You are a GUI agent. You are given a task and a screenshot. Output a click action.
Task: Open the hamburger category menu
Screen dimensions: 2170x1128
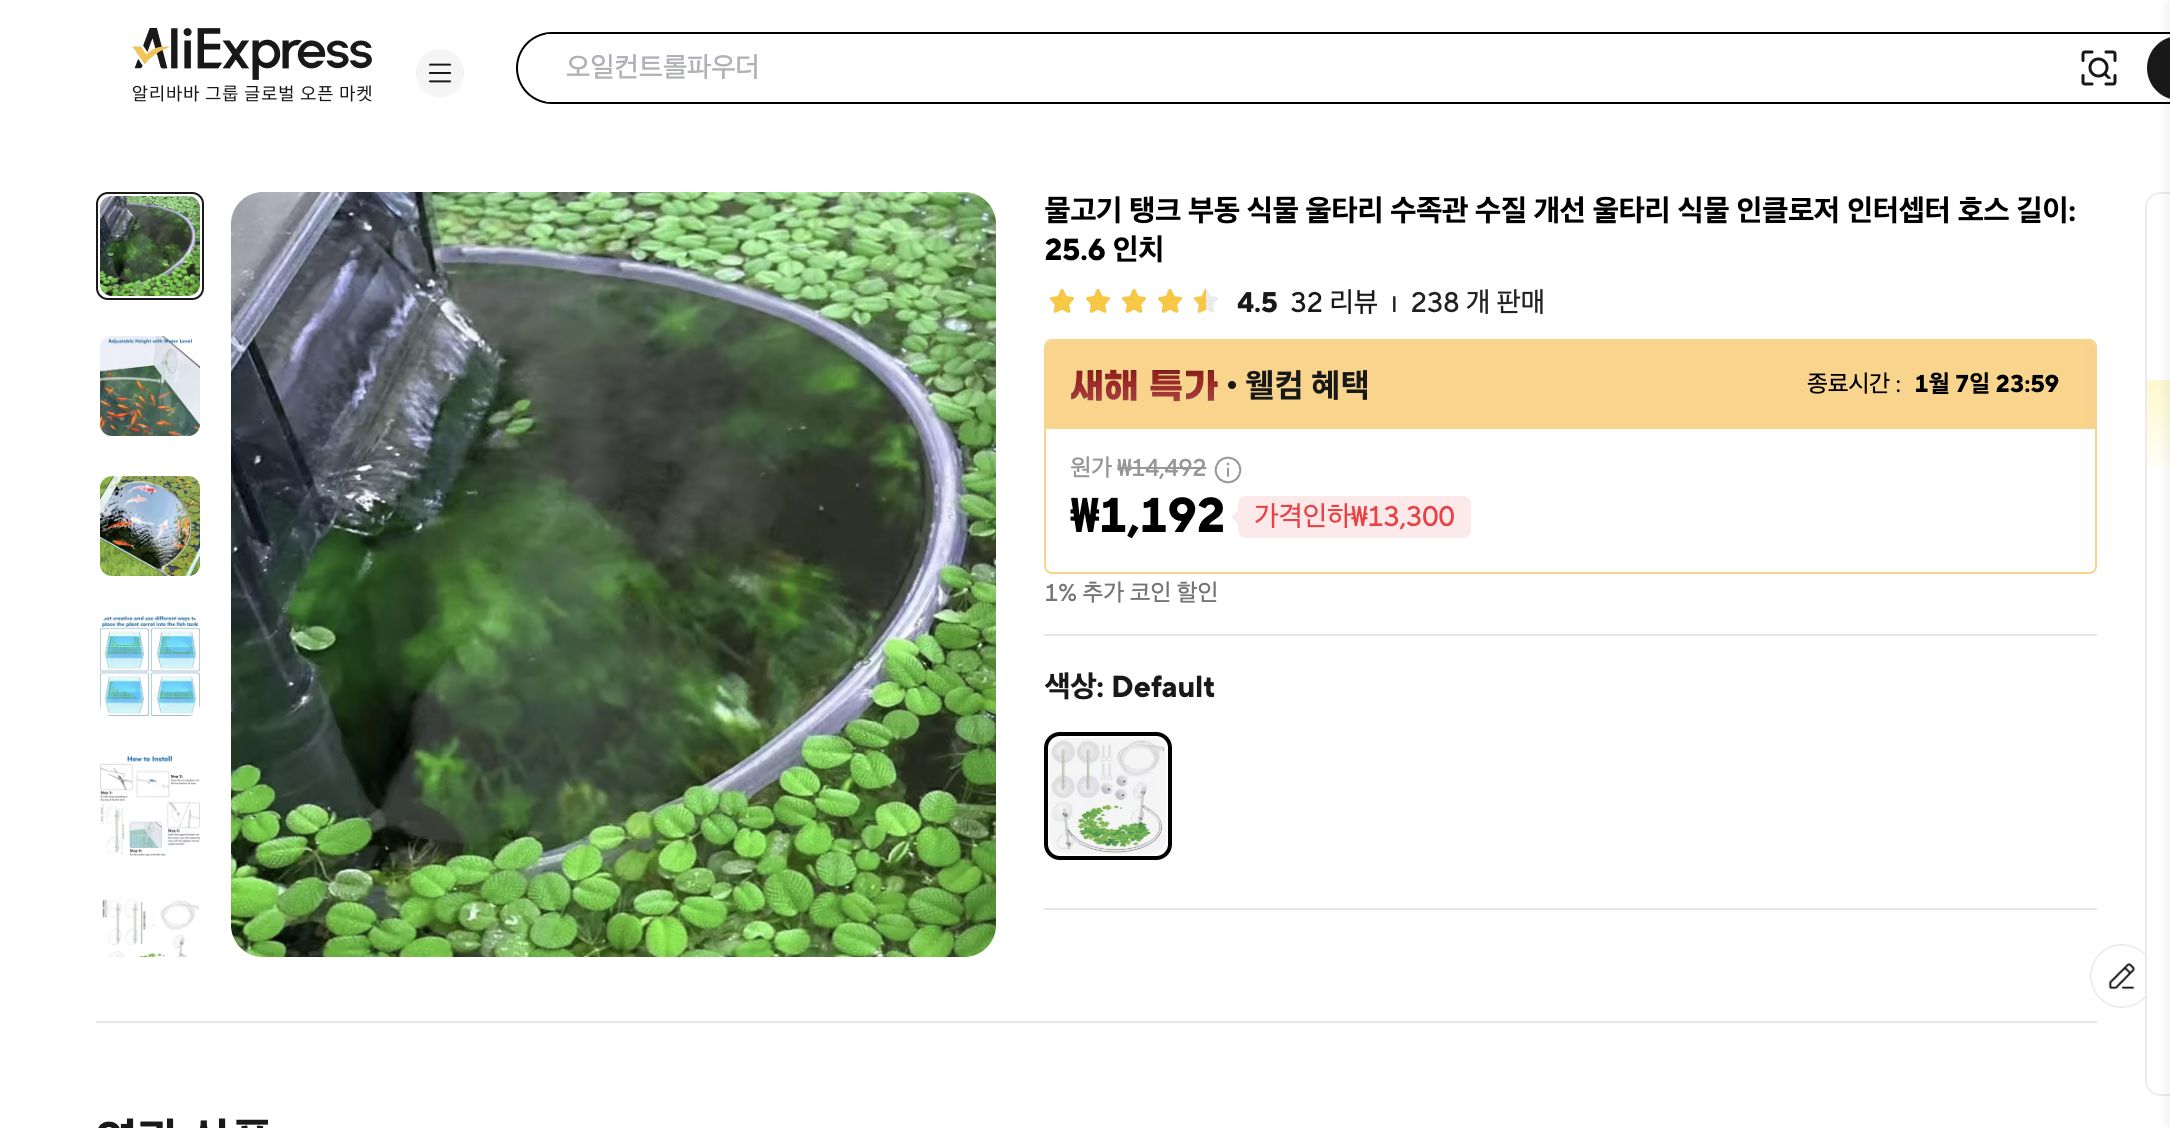tap(440, 73)
